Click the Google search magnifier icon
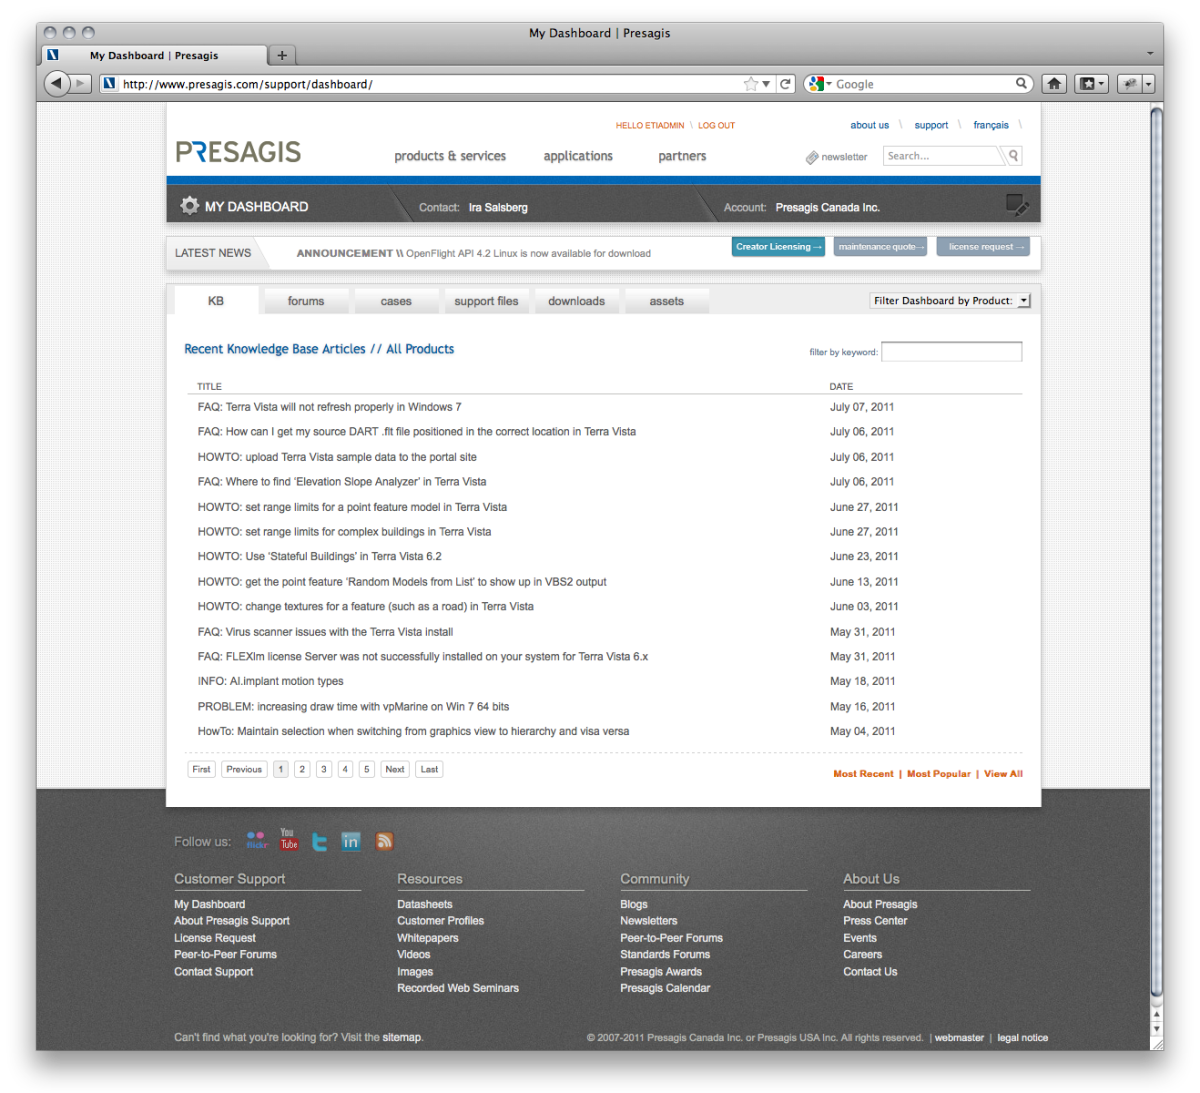Image resolution: width=1200 pixels, height=1093 pixels. [1021, 84]
